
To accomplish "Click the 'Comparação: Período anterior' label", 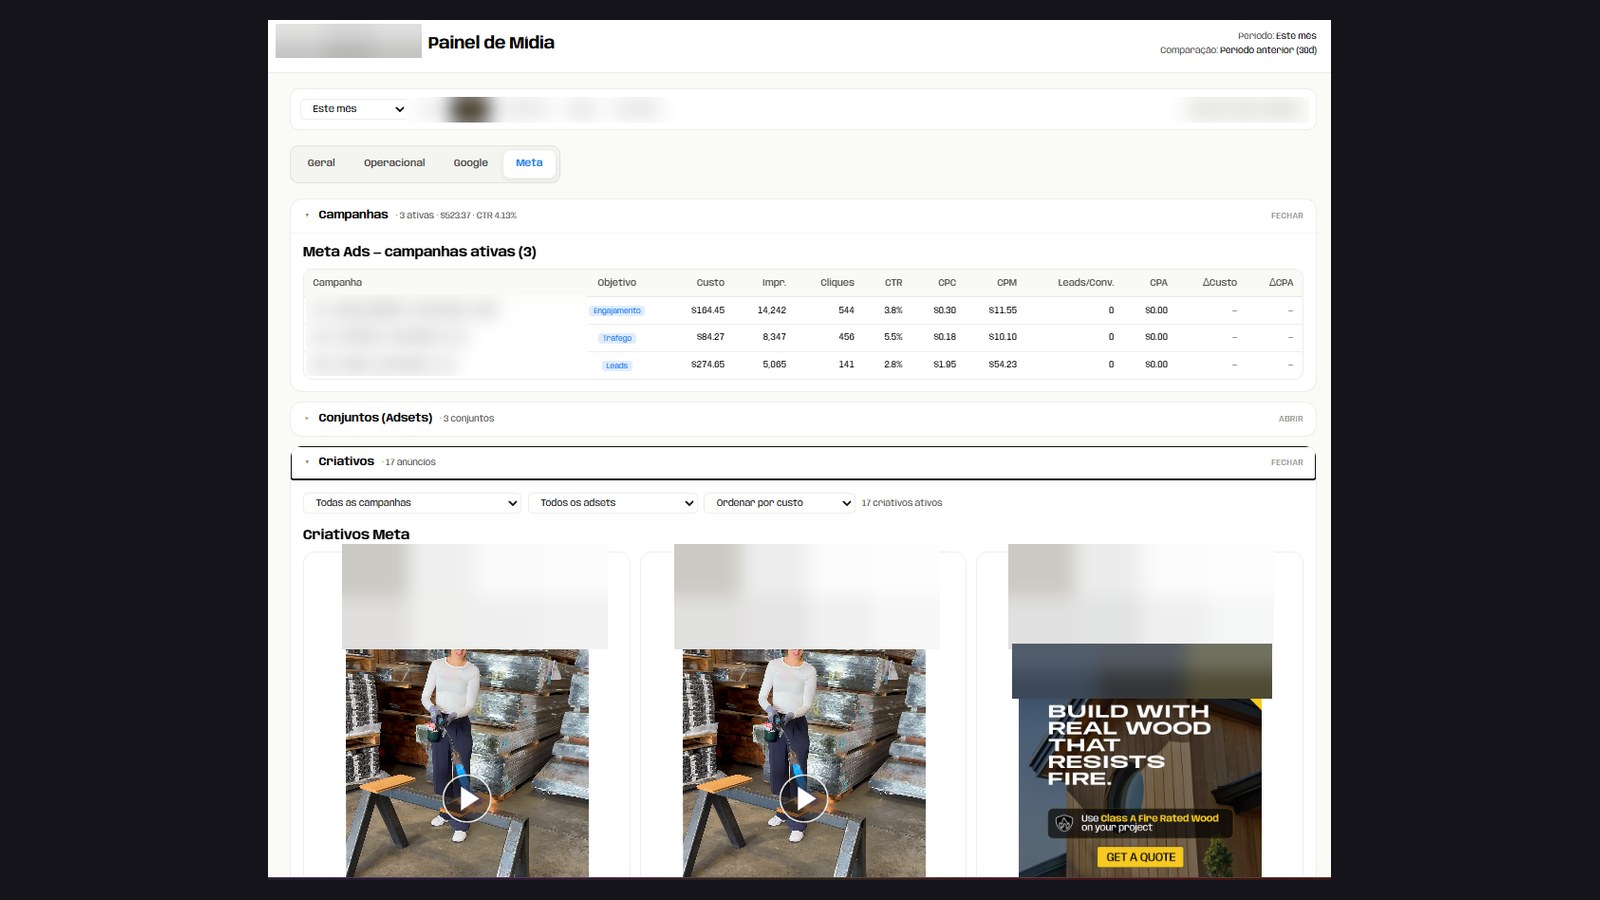I will pyautogui.click(x=1238, y=50).
